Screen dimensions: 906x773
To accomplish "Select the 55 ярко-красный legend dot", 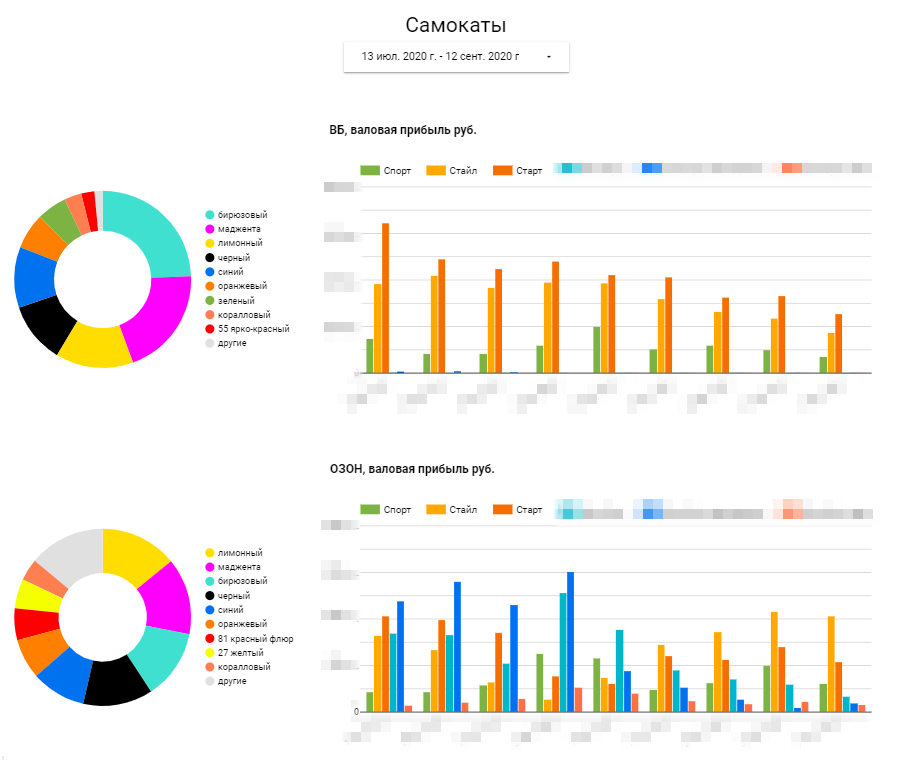I will (x=210, y=329).
